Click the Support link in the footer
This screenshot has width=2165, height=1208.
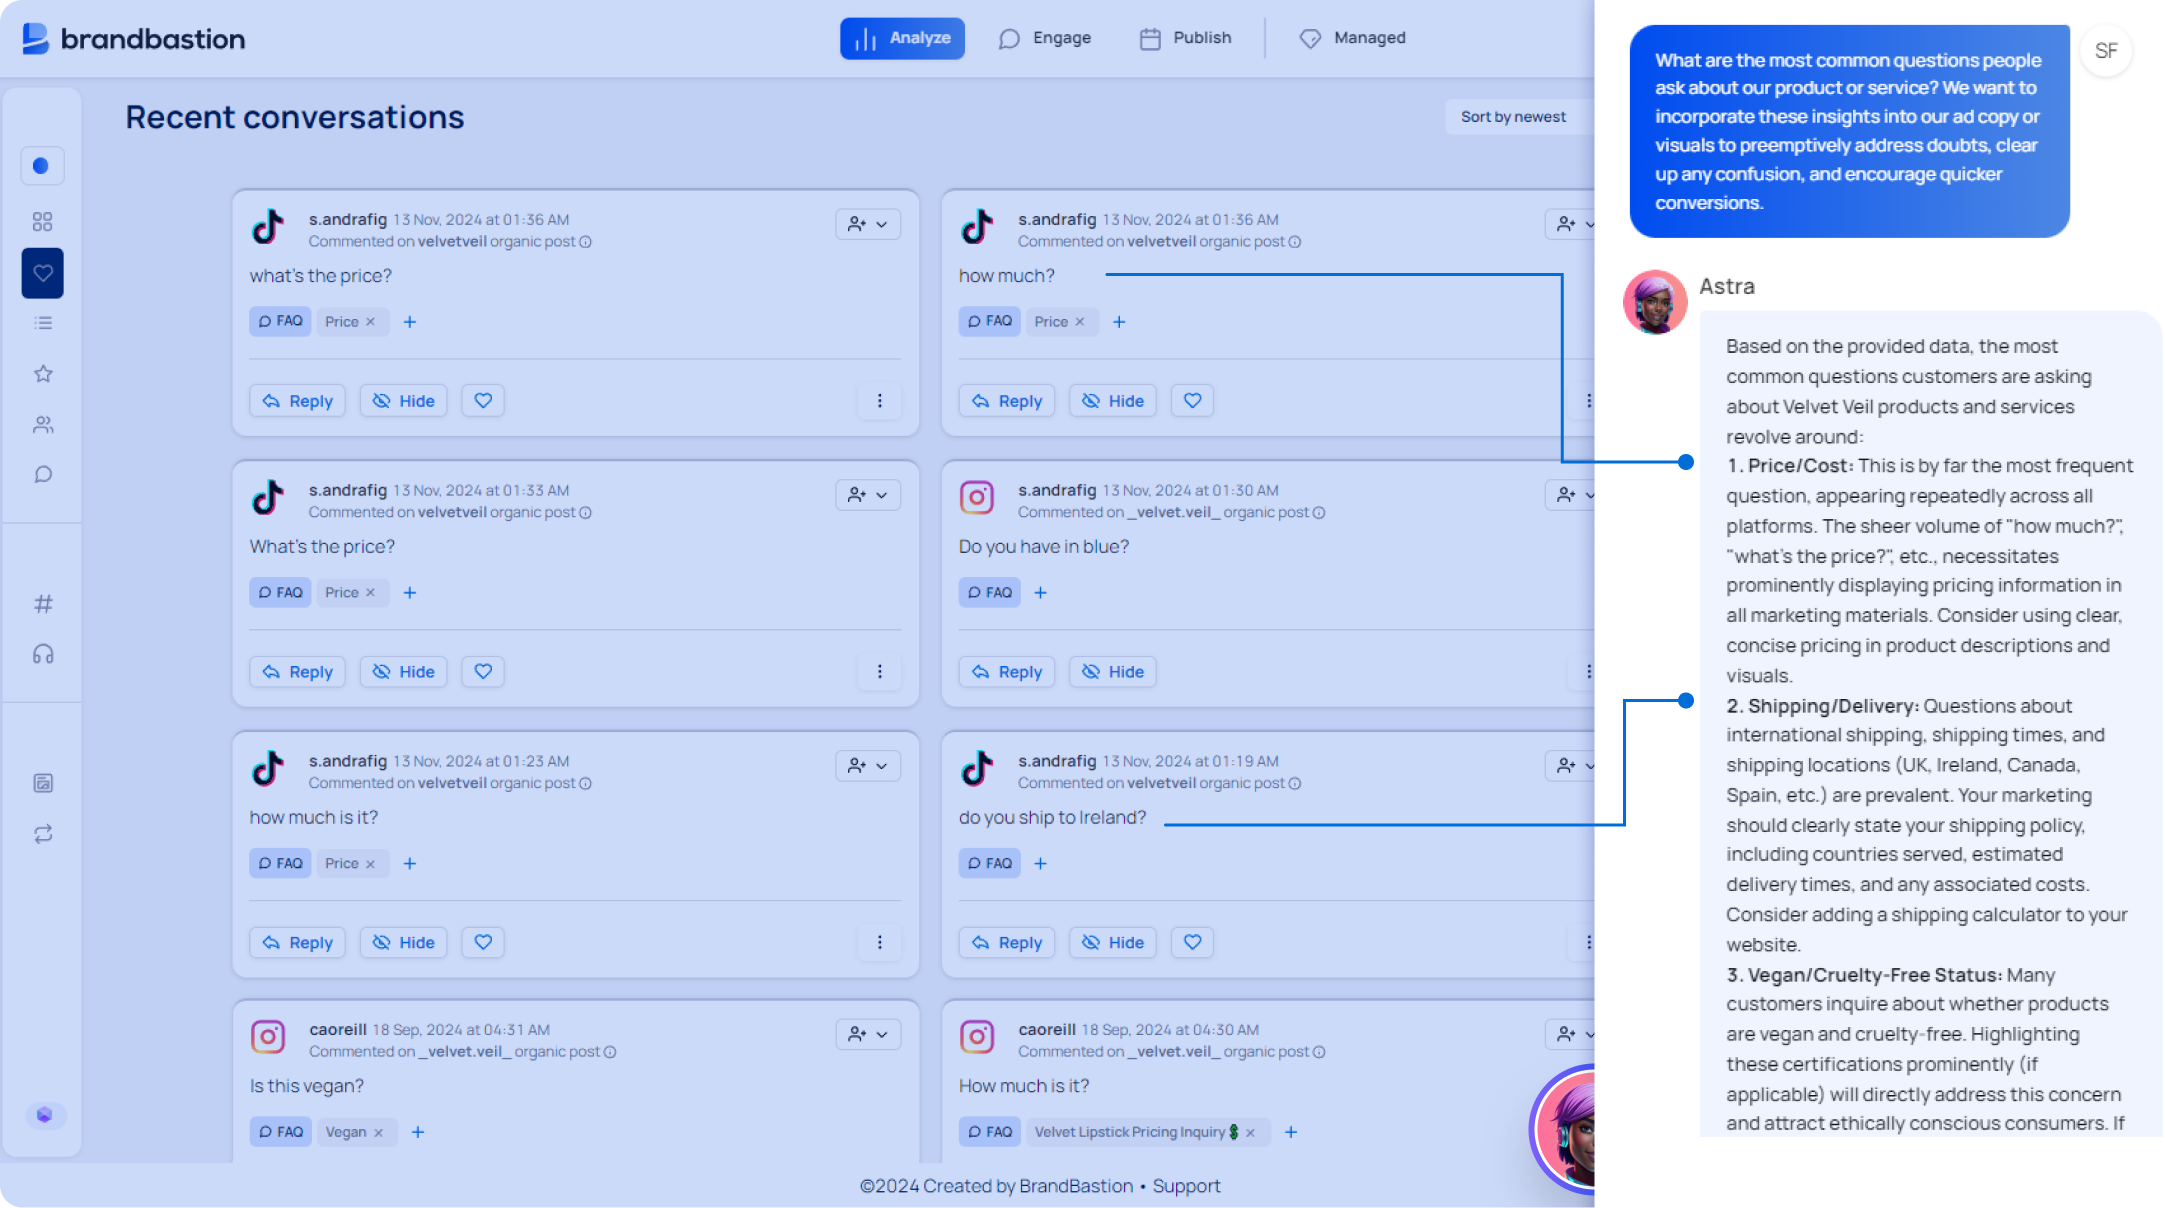(1187, 1185)
